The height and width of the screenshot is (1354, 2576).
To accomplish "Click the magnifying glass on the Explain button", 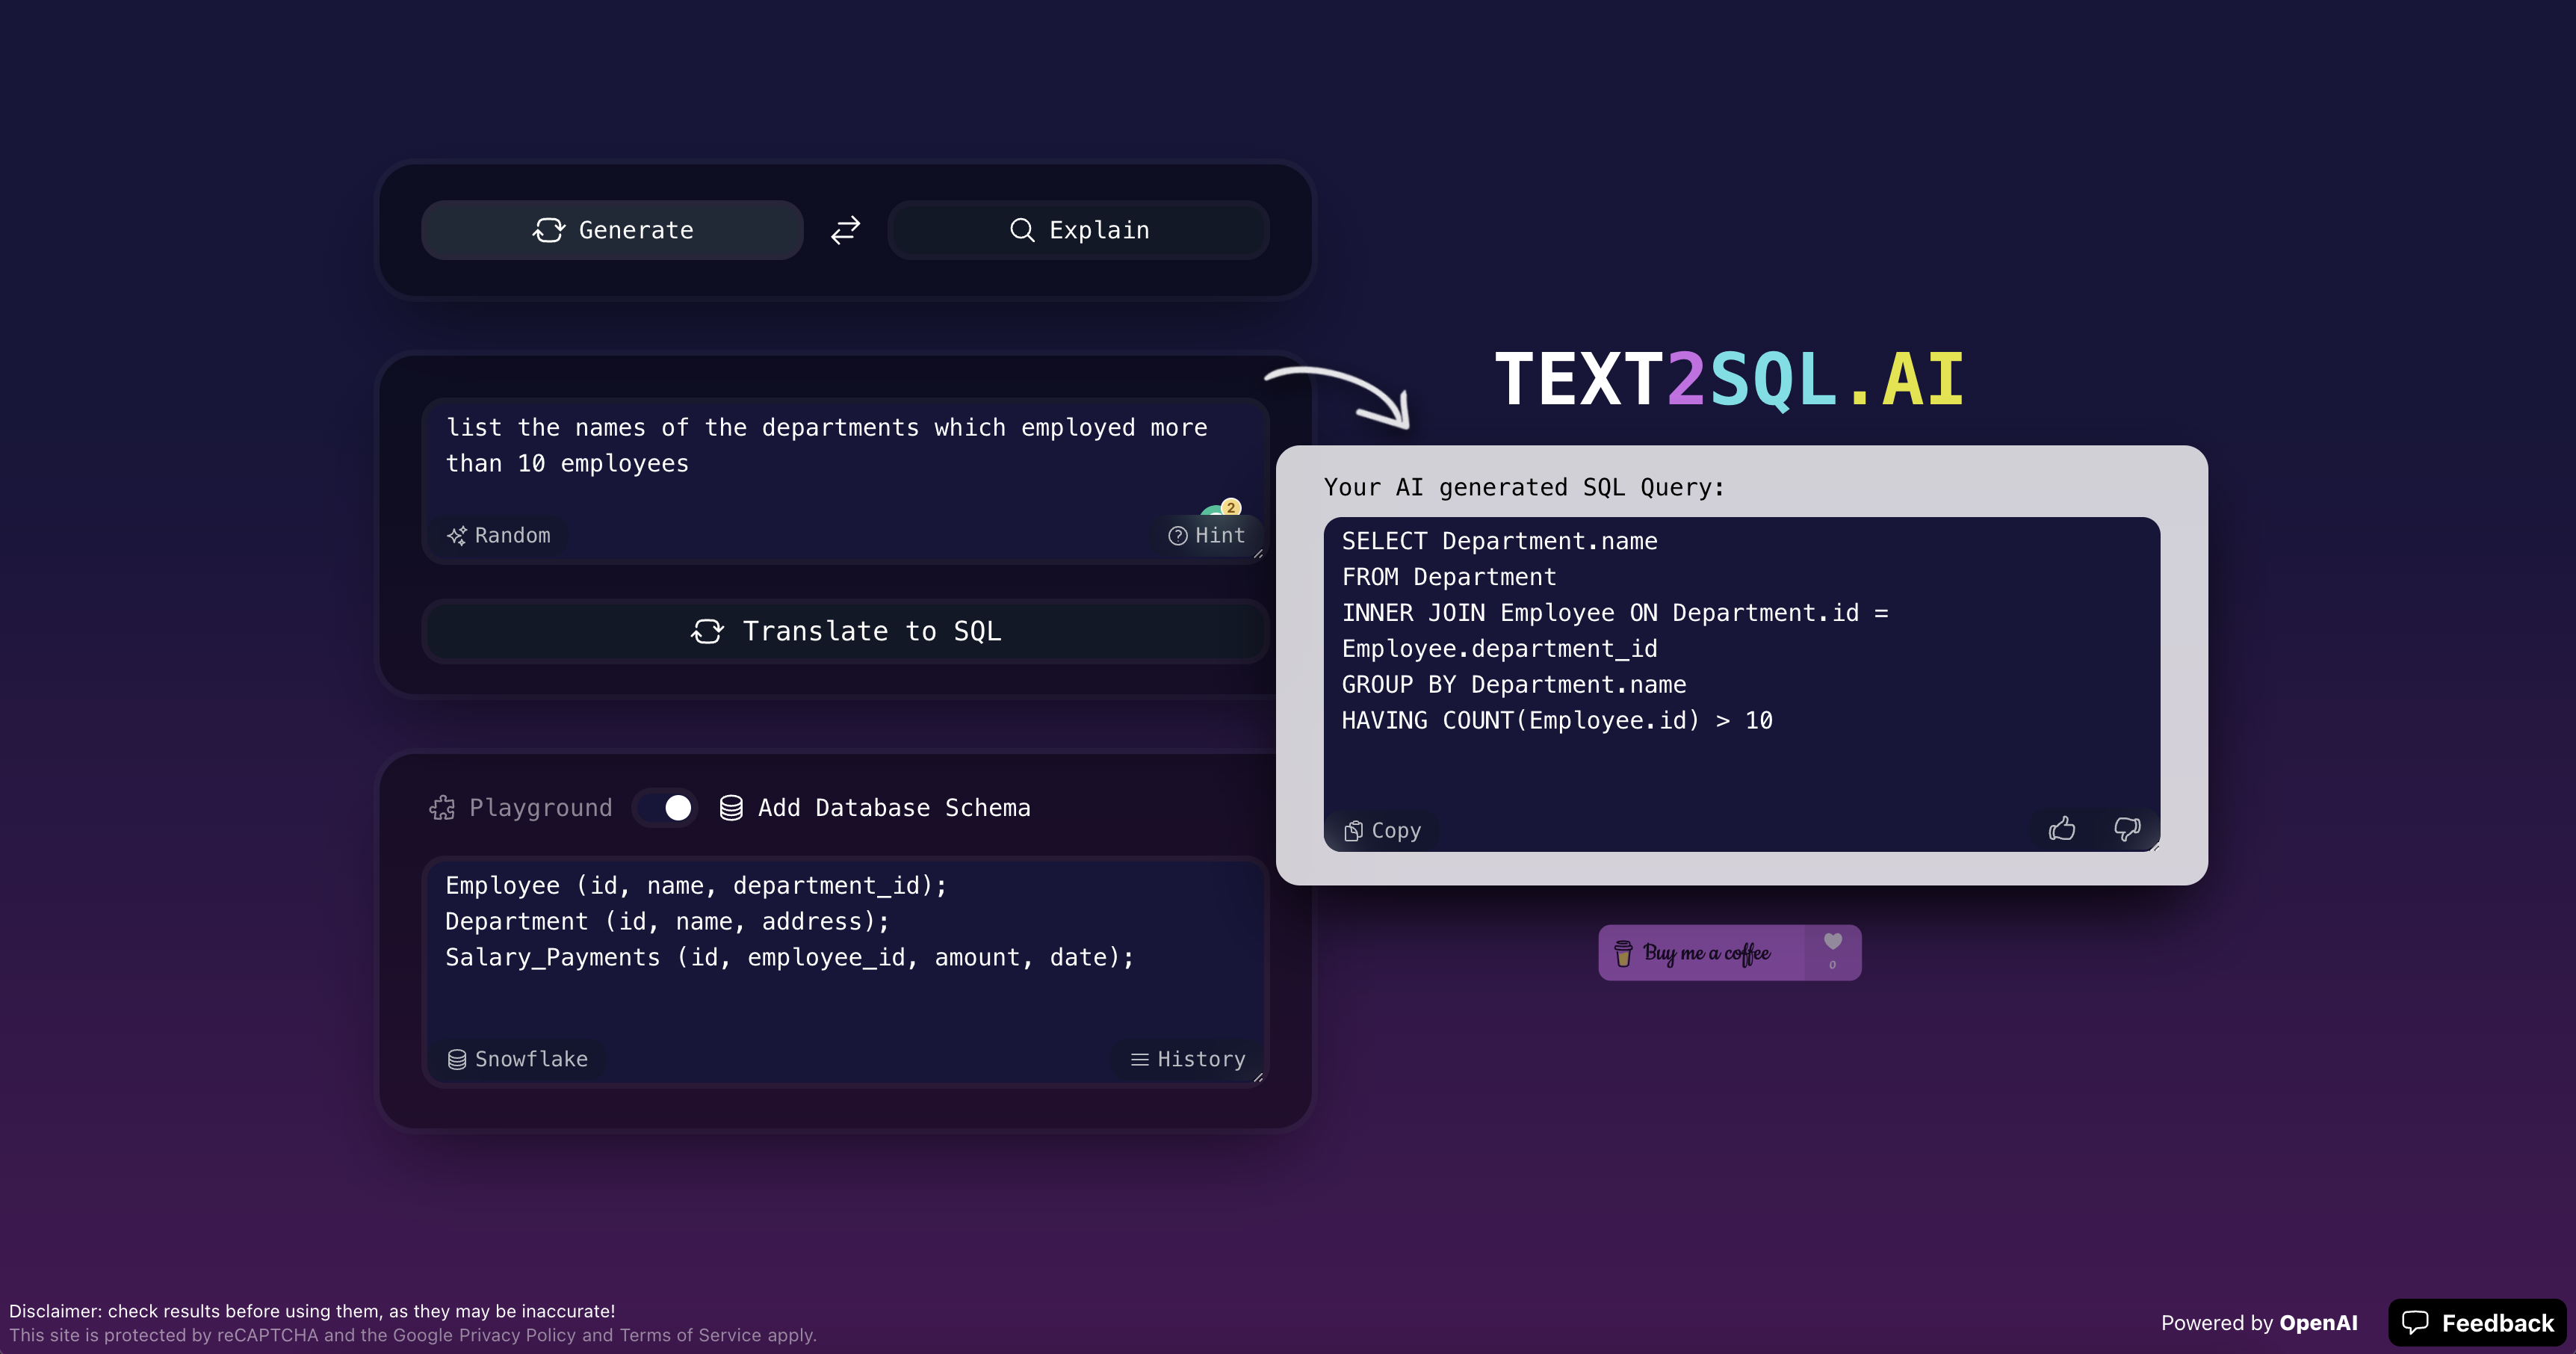I will pos(1022,230).
